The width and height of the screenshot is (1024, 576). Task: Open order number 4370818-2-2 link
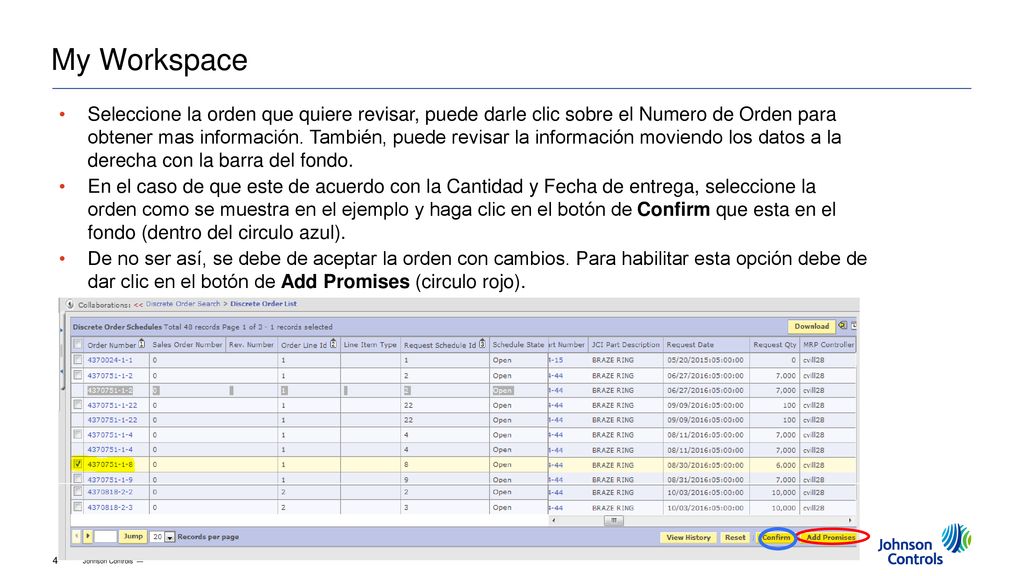110,492
